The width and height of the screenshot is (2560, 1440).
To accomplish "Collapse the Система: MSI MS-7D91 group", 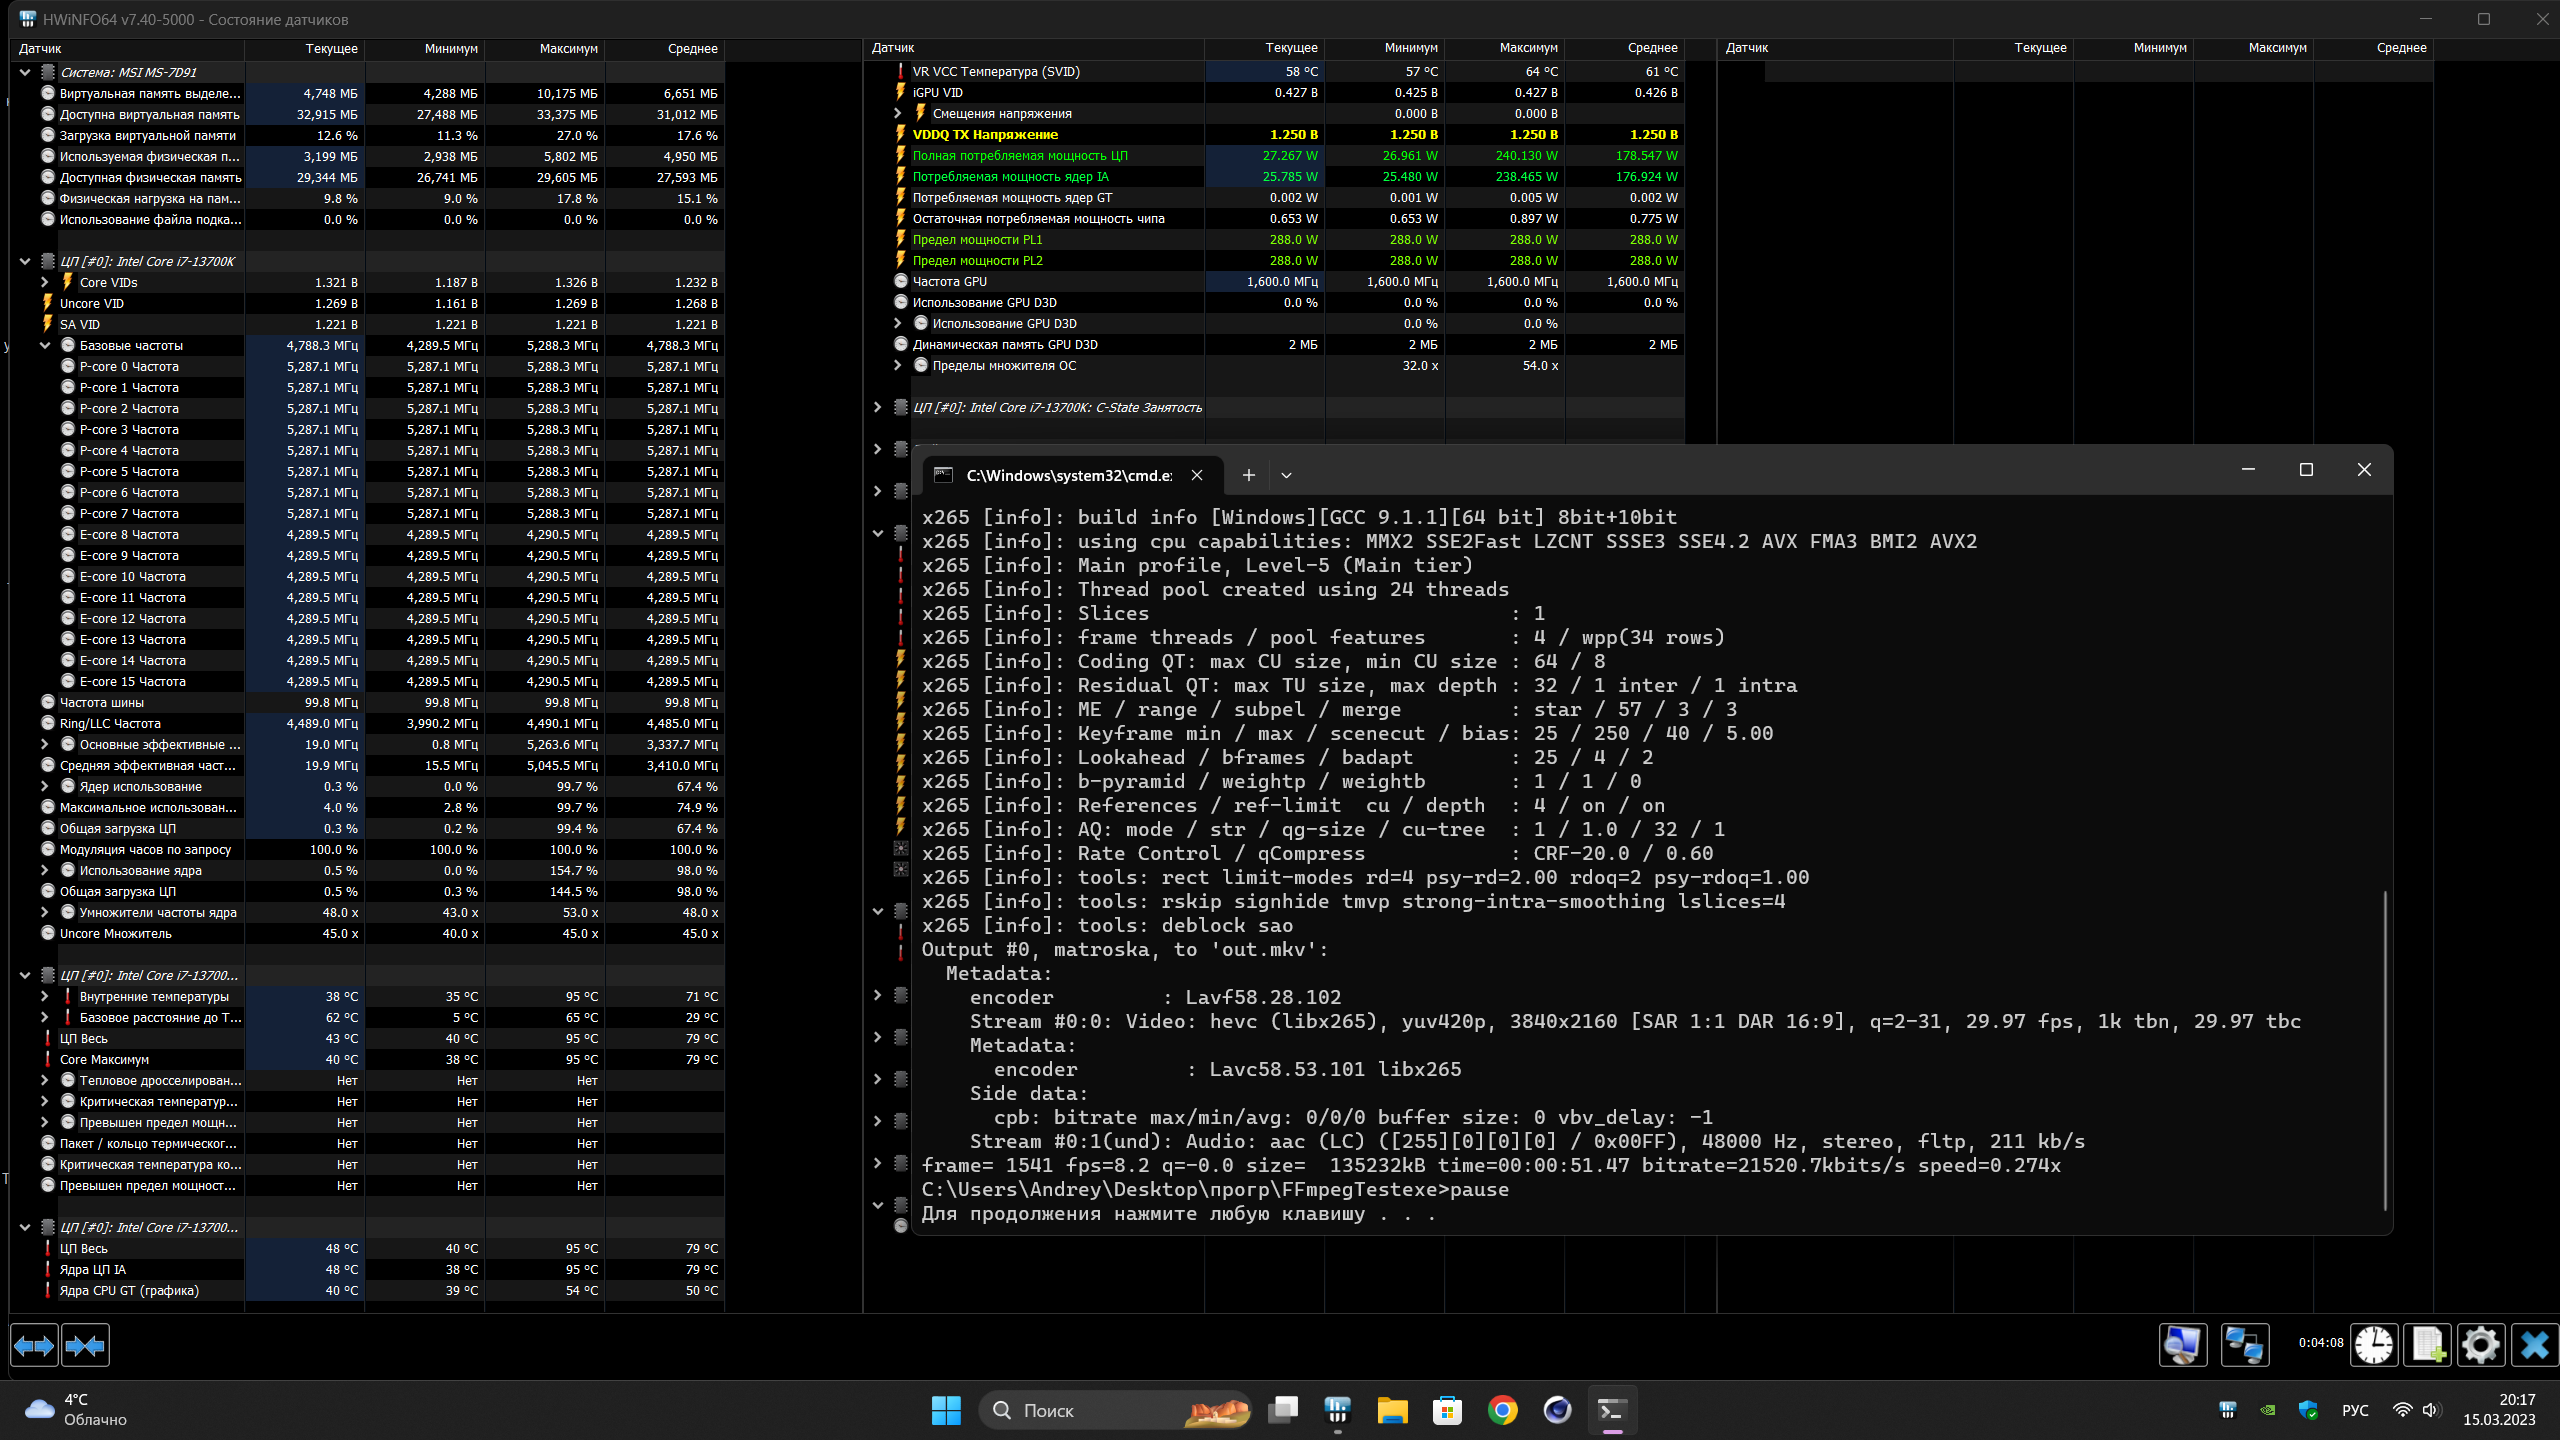I will point(25,72).
